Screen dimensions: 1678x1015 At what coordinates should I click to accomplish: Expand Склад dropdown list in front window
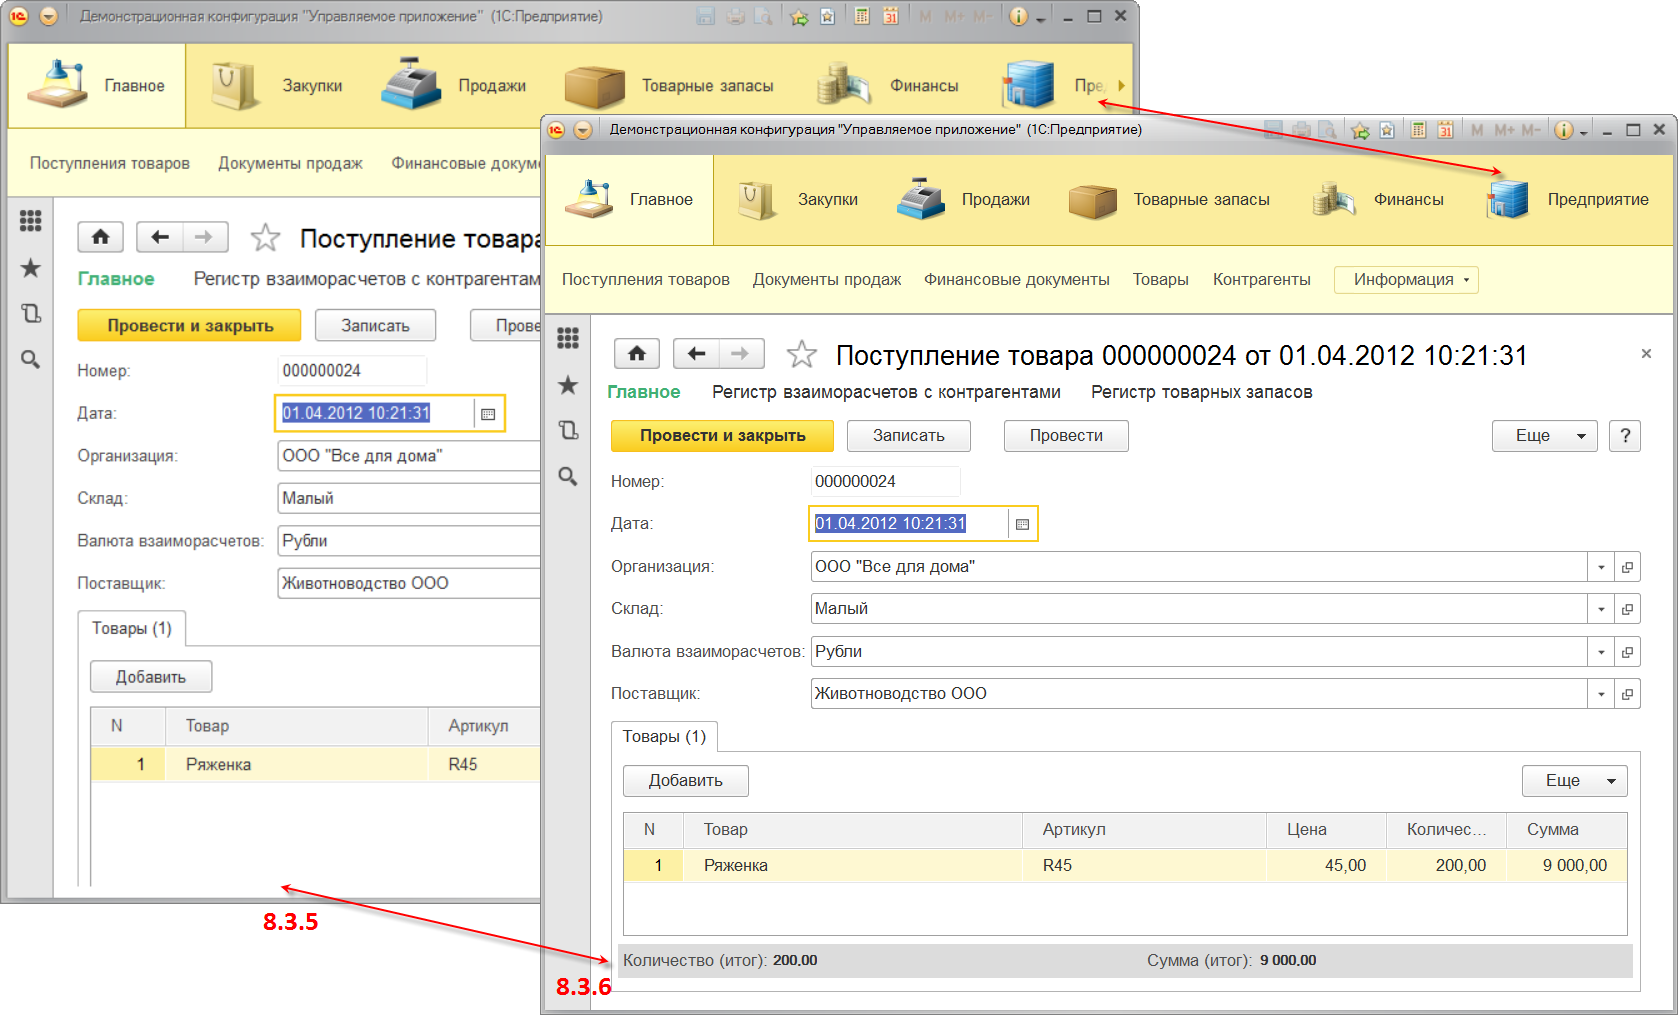pos(1601,609)
